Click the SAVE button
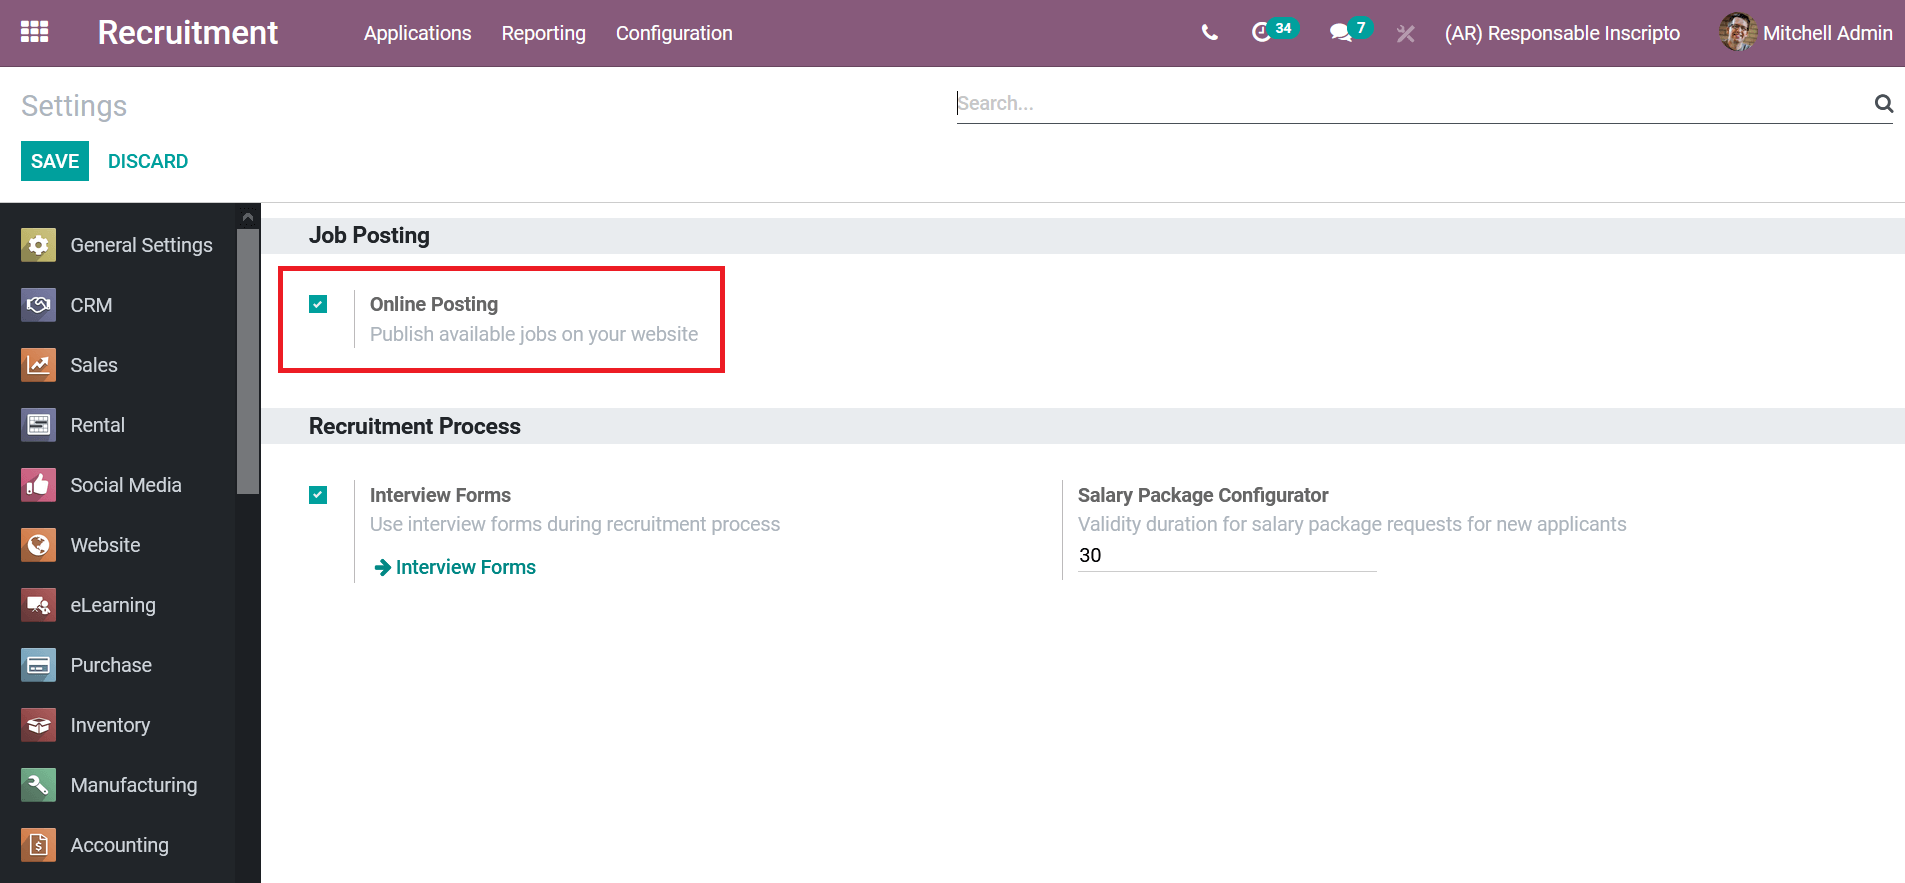This screenshot has height=883, width=1905. coord(55,161)
